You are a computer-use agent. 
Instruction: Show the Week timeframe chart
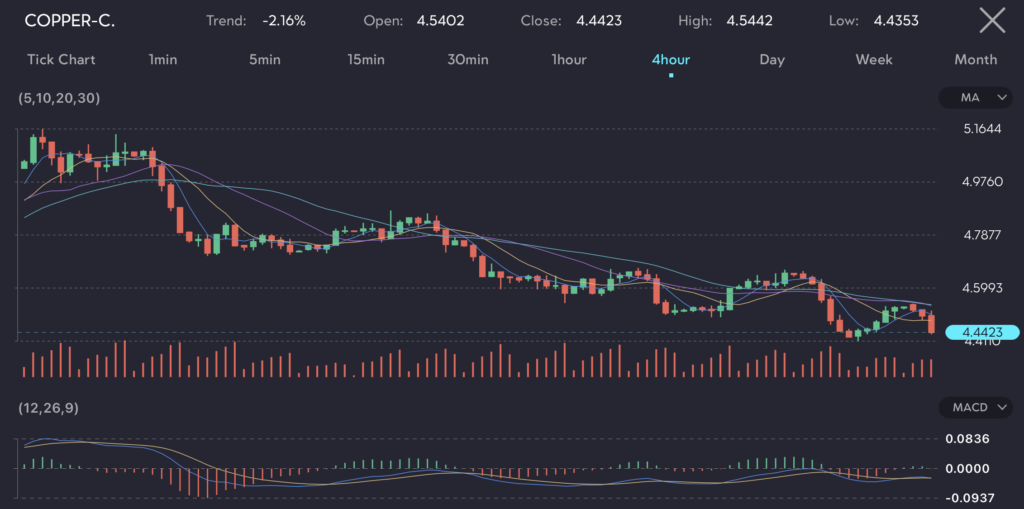coord(873,59)
